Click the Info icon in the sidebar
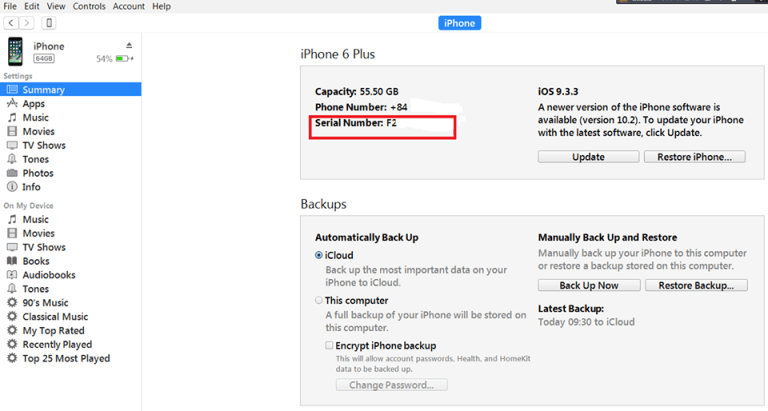768x411 pixels. pyautogui.click(x=12, y=187)
